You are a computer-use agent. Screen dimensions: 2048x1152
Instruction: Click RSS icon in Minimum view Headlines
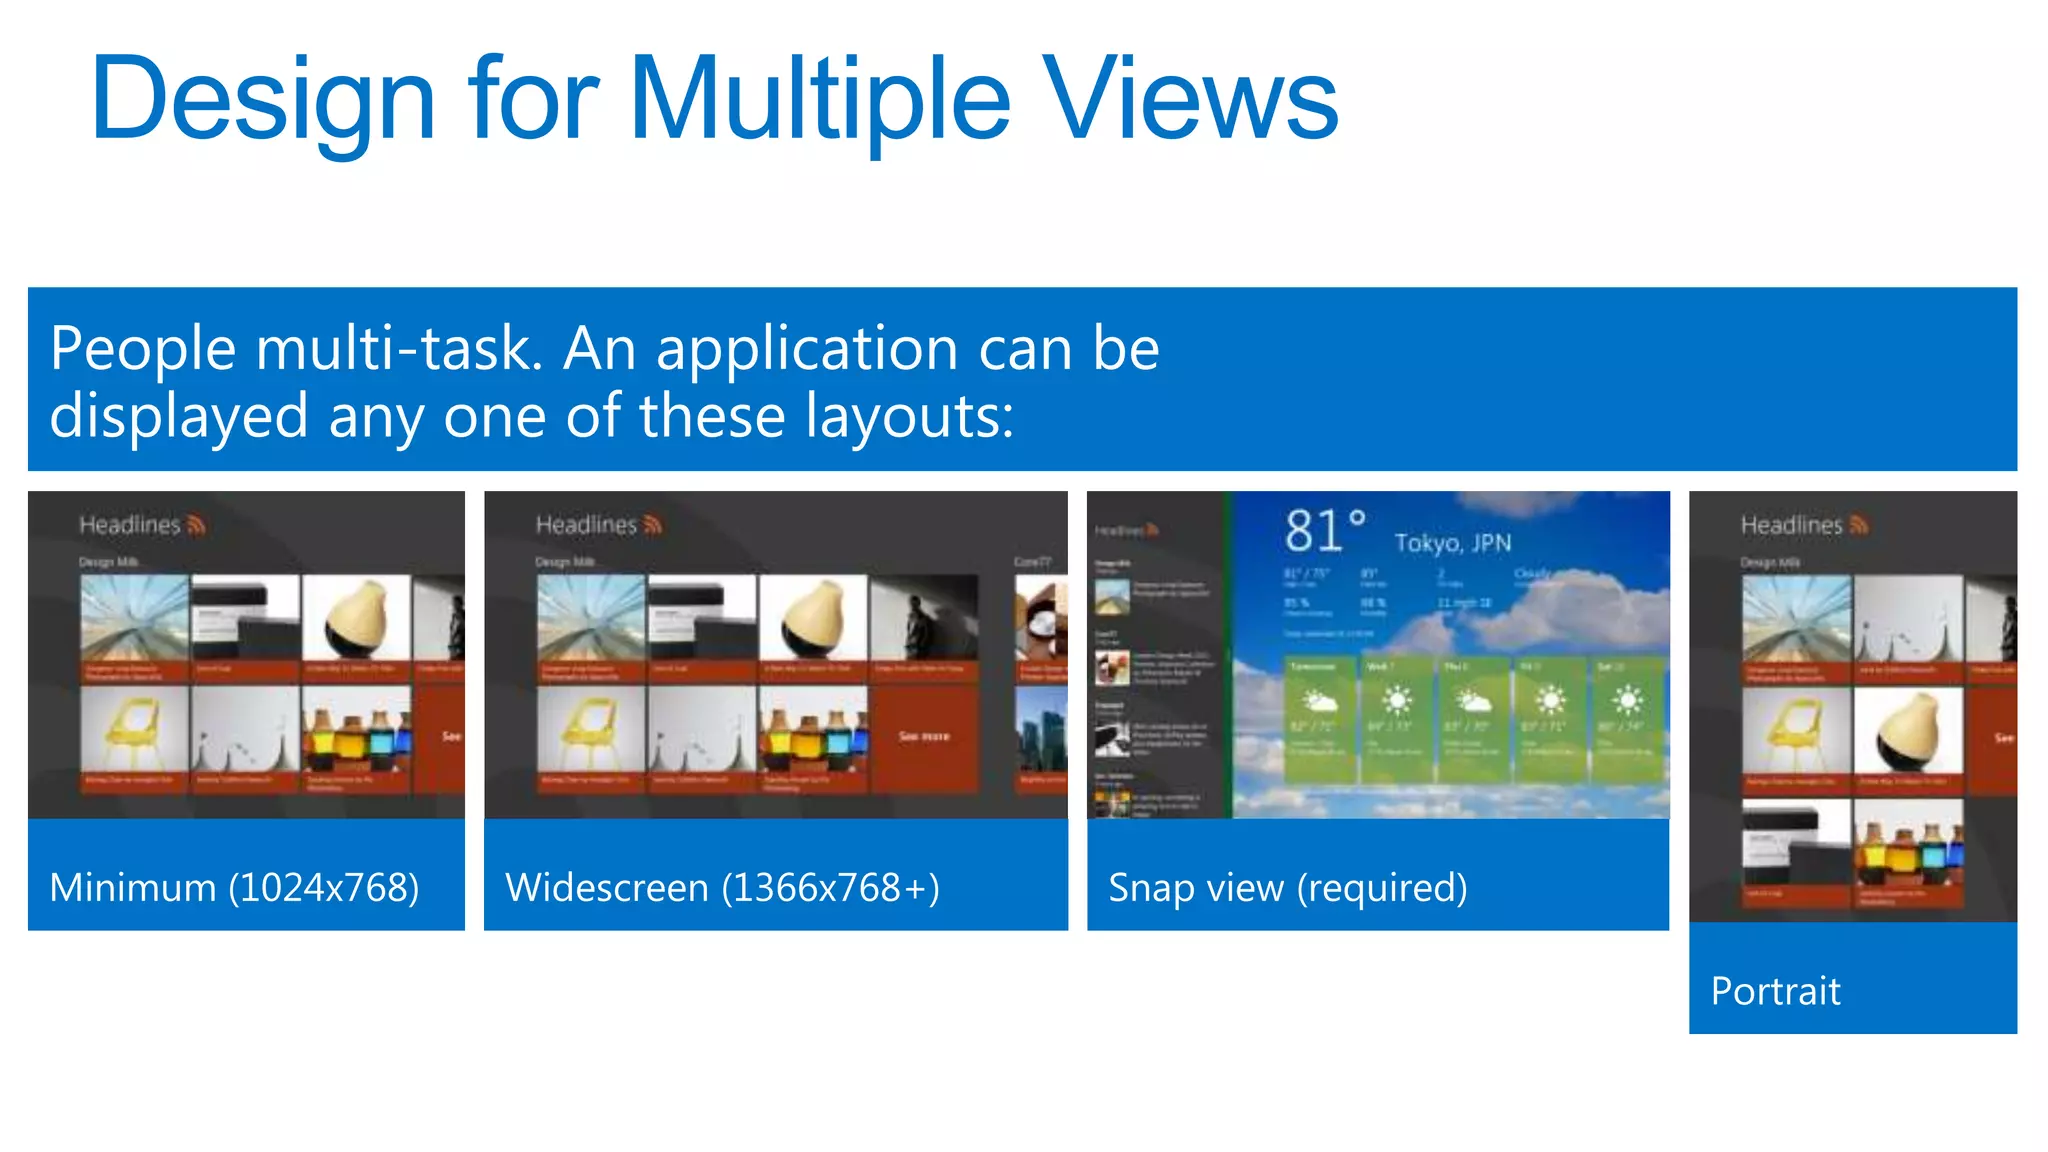196,525
